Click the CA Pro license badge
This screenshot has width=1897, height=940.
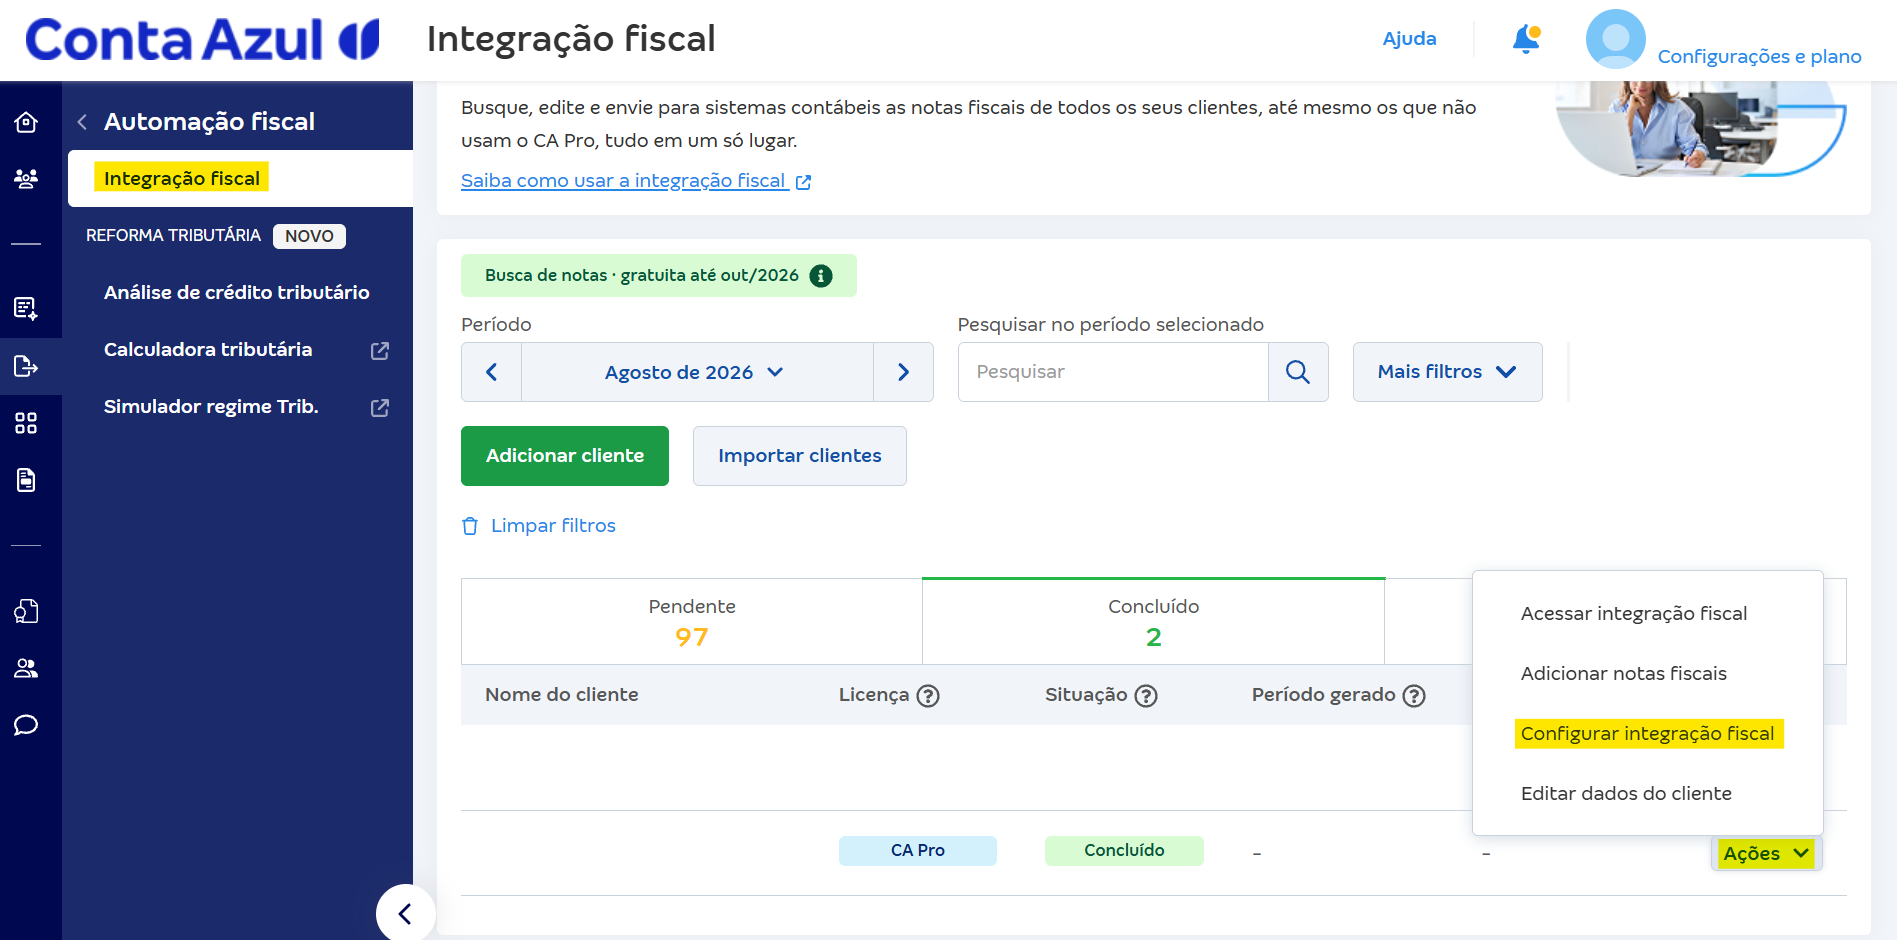pos(918,851)
